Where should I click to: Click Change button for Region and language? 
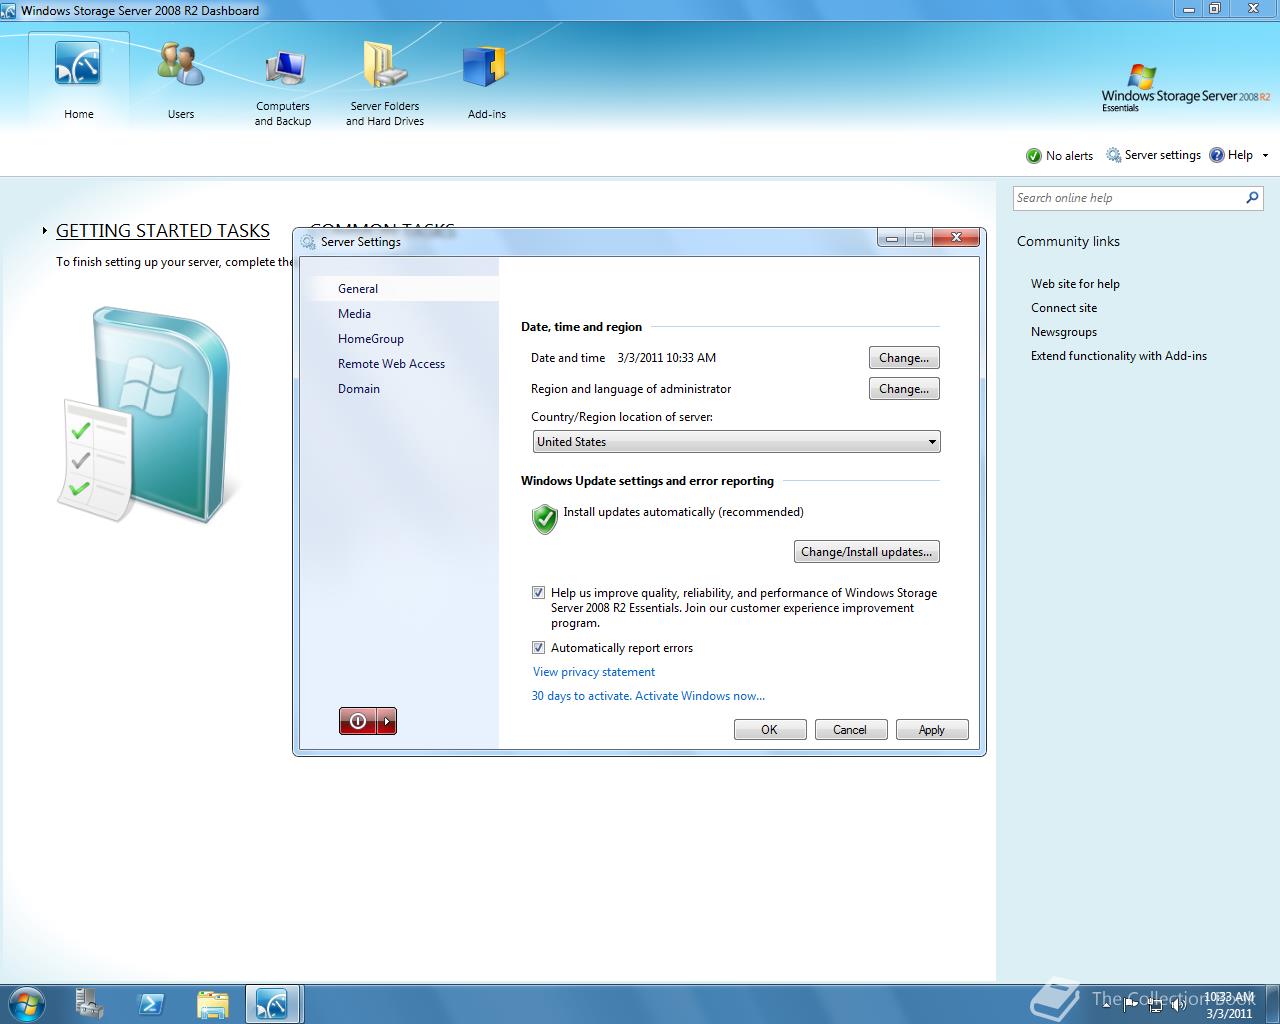[x=904, y=389]
